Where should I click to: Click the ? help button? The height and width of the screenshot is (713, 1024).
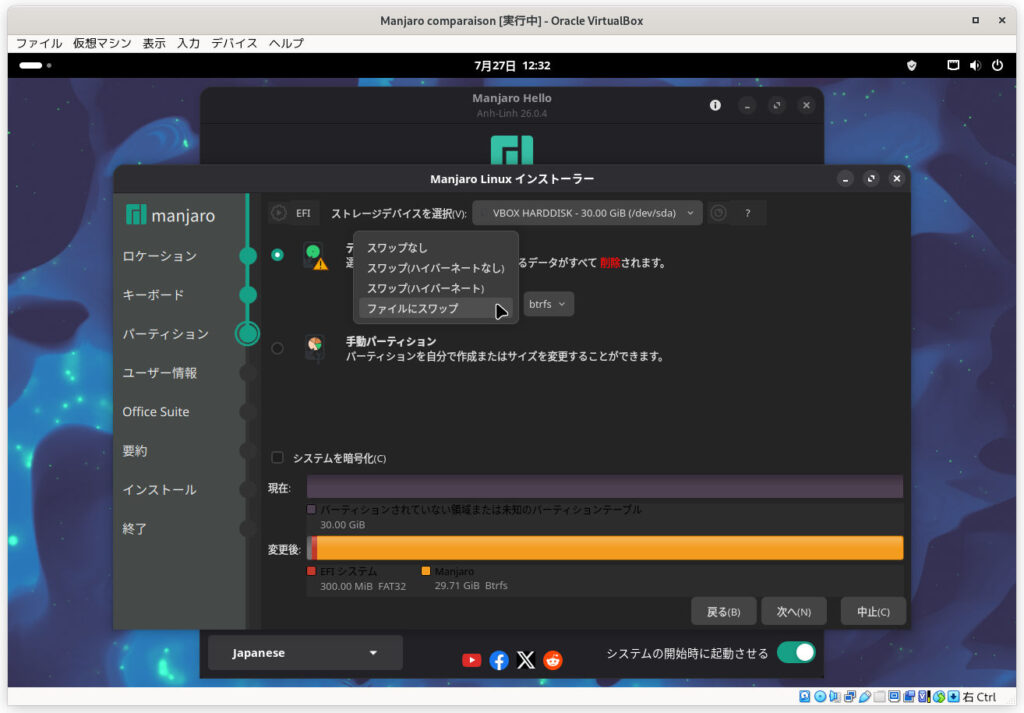pos(748,213)
